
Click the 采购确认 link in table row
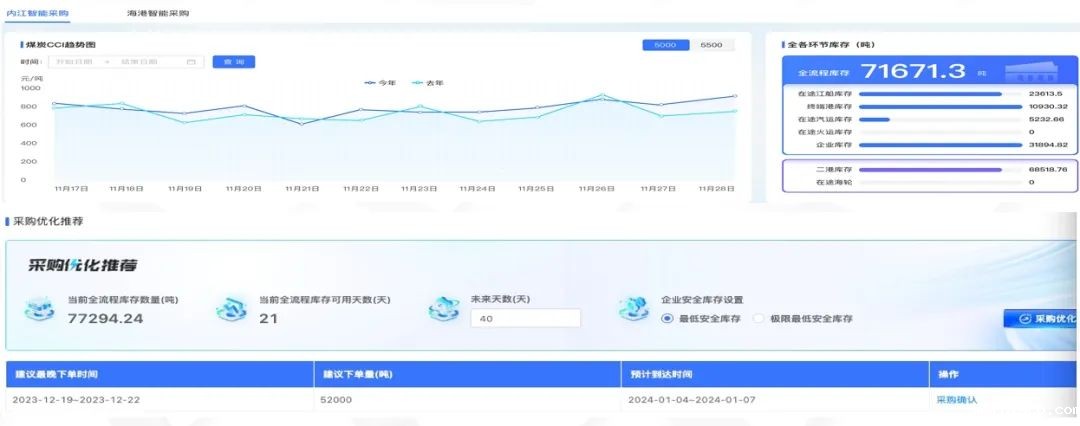tap(956, 400)
